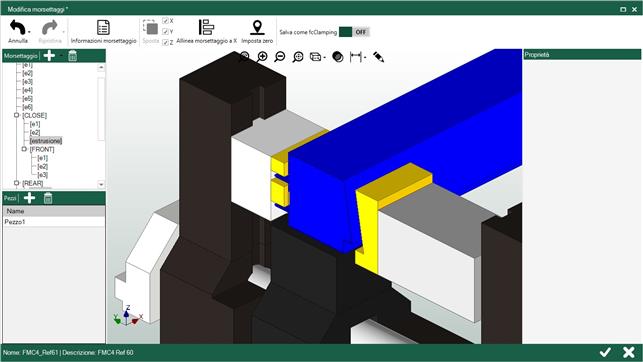Click the Annulla undo arrow icon
Viewport: 643px width, 362px height.
click(17, 28)
